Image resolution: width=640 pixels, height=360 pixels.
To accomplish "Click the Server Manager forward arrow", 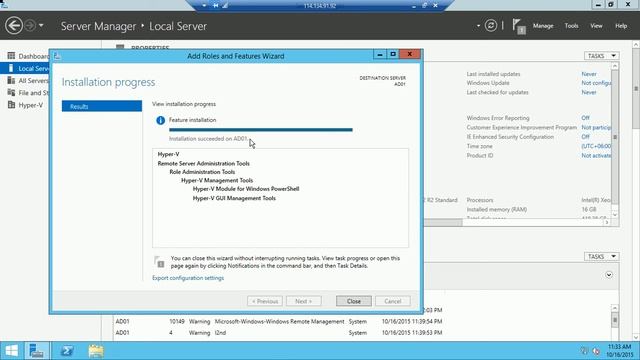I will coord(30,25).
